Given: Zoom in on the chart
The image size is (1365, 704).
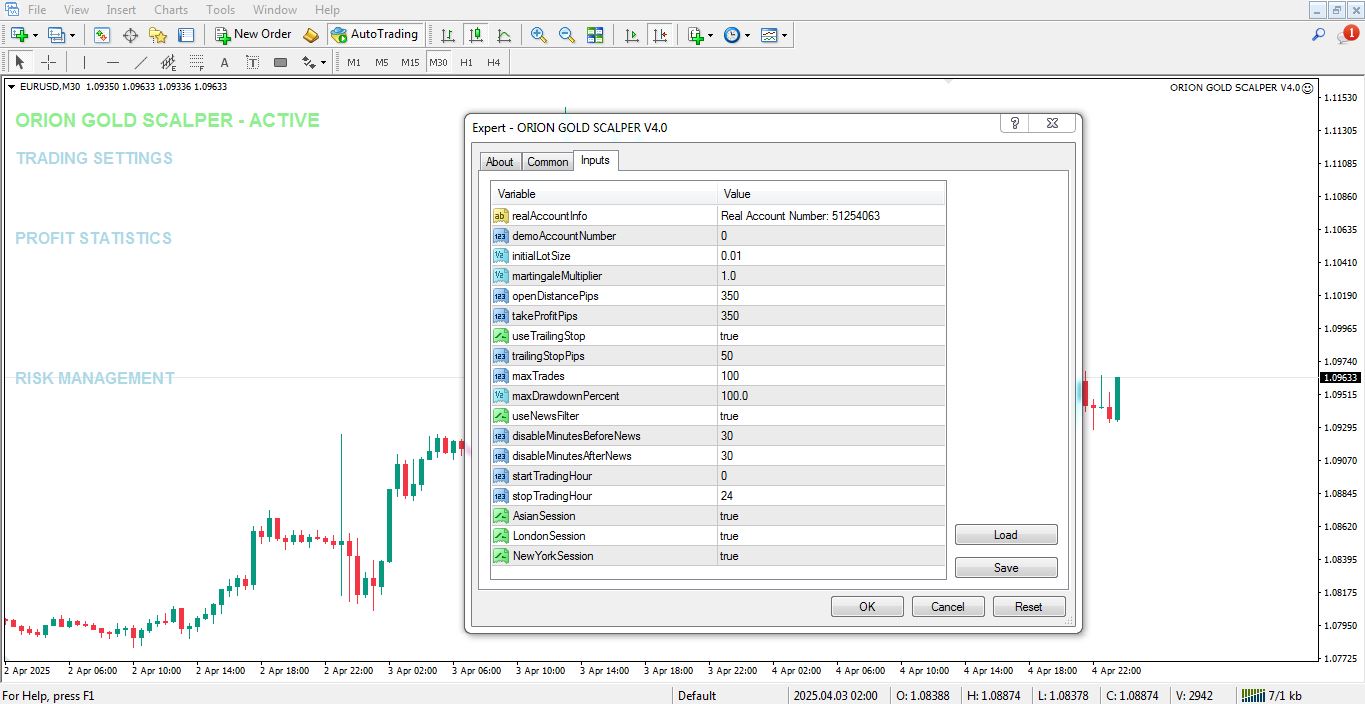Looking at the screenshot, I should point(539,35).
